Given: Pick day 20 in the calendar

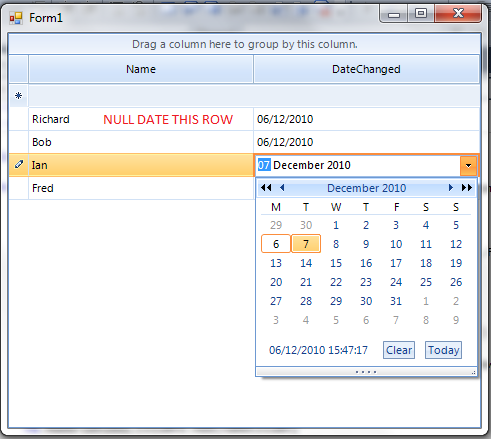Looking at the screenshot, I should pos(276,282).
